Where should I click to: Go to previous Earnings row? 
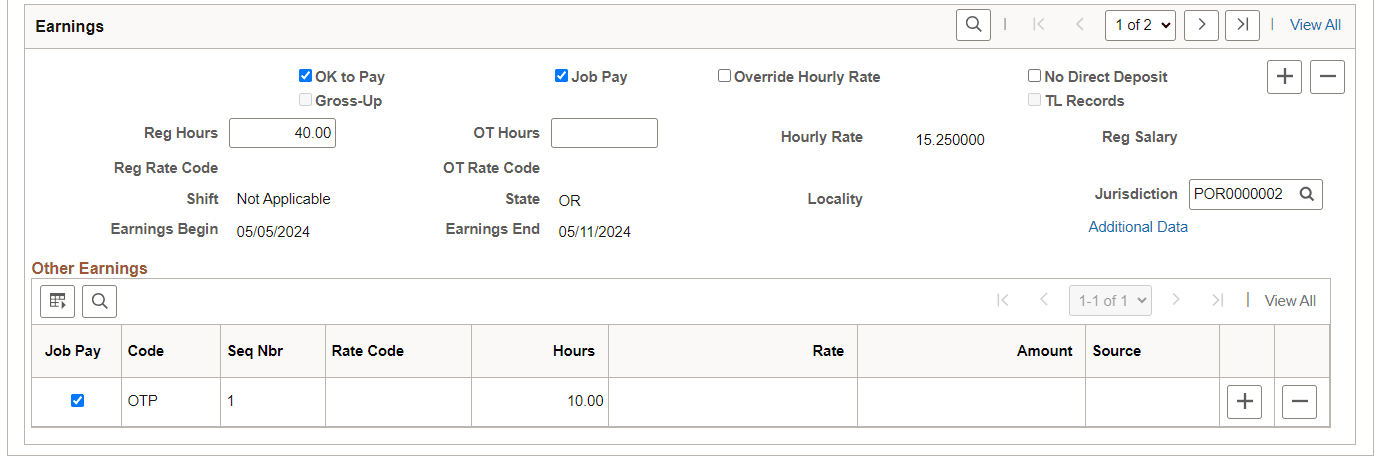[x=1080, y=25]
